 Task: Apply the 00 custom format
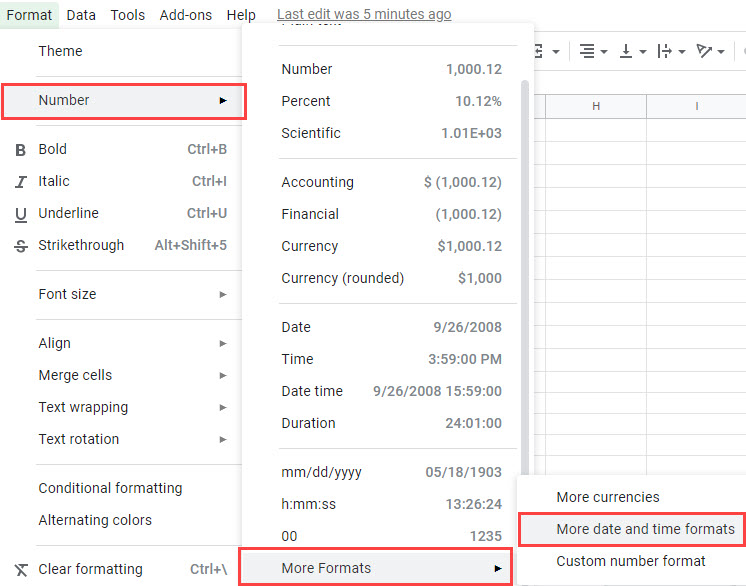tap(391, 536)
